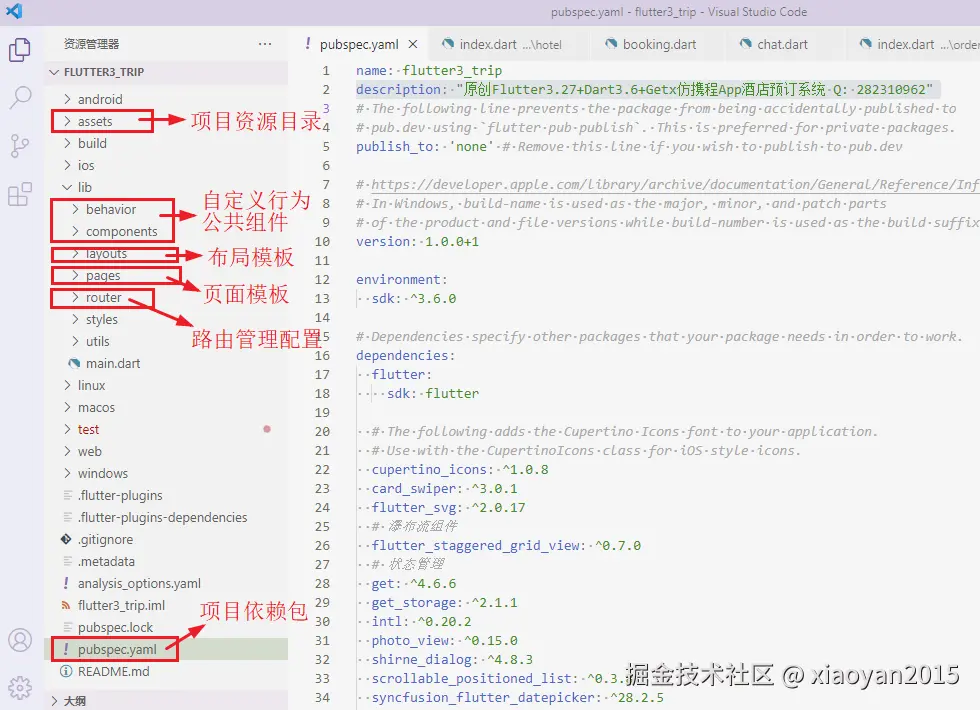This screenshot has height=710, width=980.
Task: Expand the web folder
Action: 68,451
